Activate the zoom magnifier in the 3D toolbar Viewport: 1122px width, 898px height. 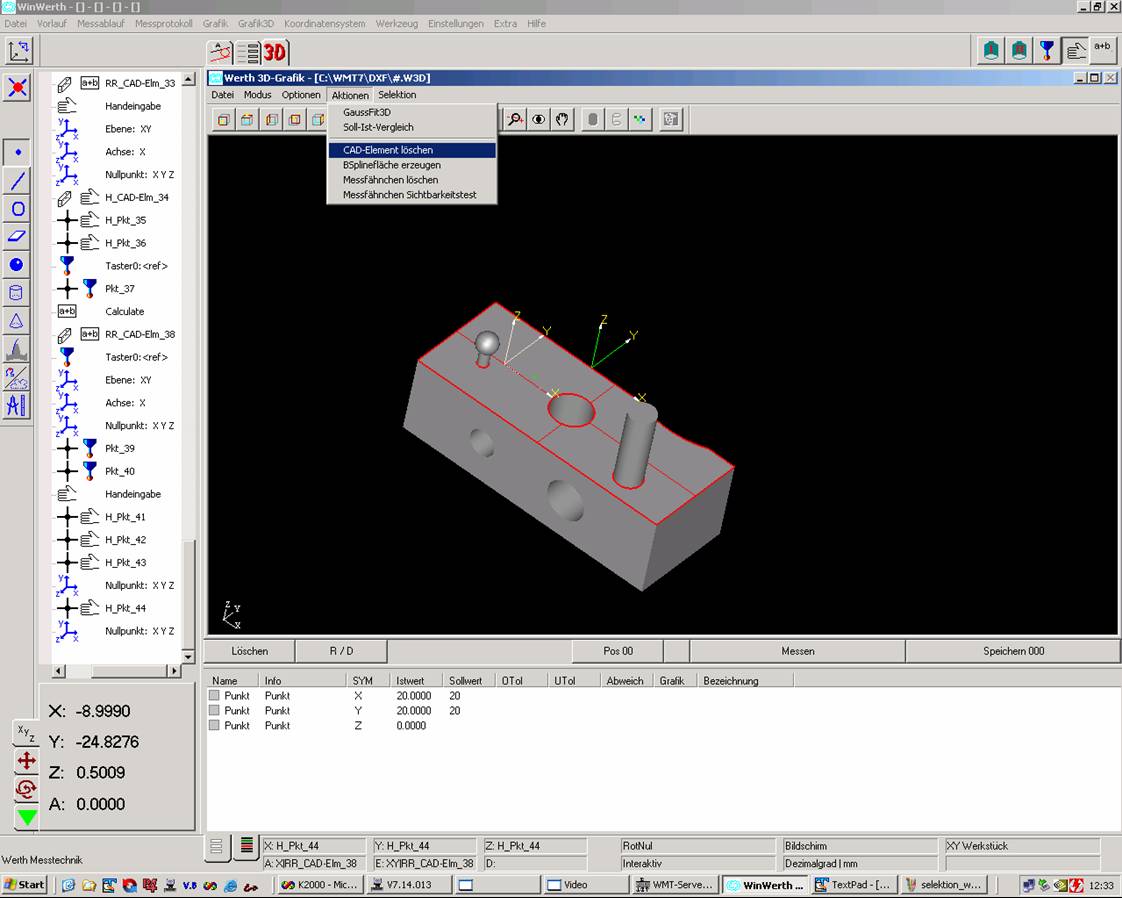[514, 119]
